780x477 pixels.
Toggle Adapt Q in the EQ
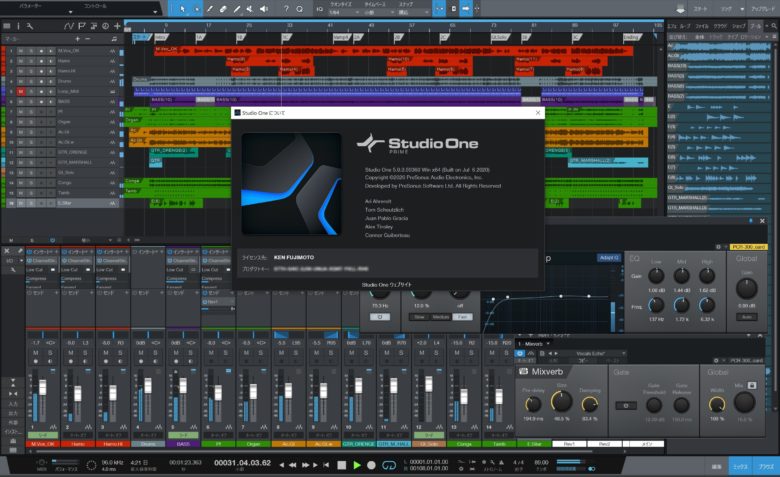click(608, 258)
